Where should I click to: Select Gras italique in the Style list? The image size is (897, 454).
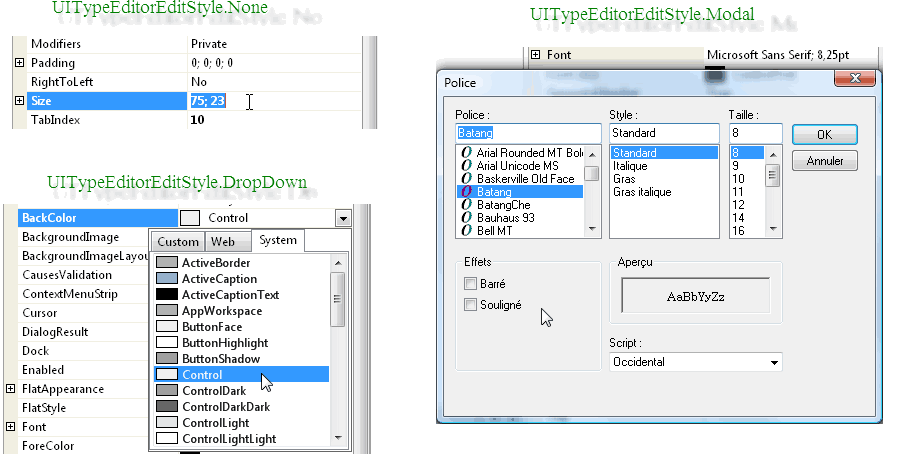642,192
